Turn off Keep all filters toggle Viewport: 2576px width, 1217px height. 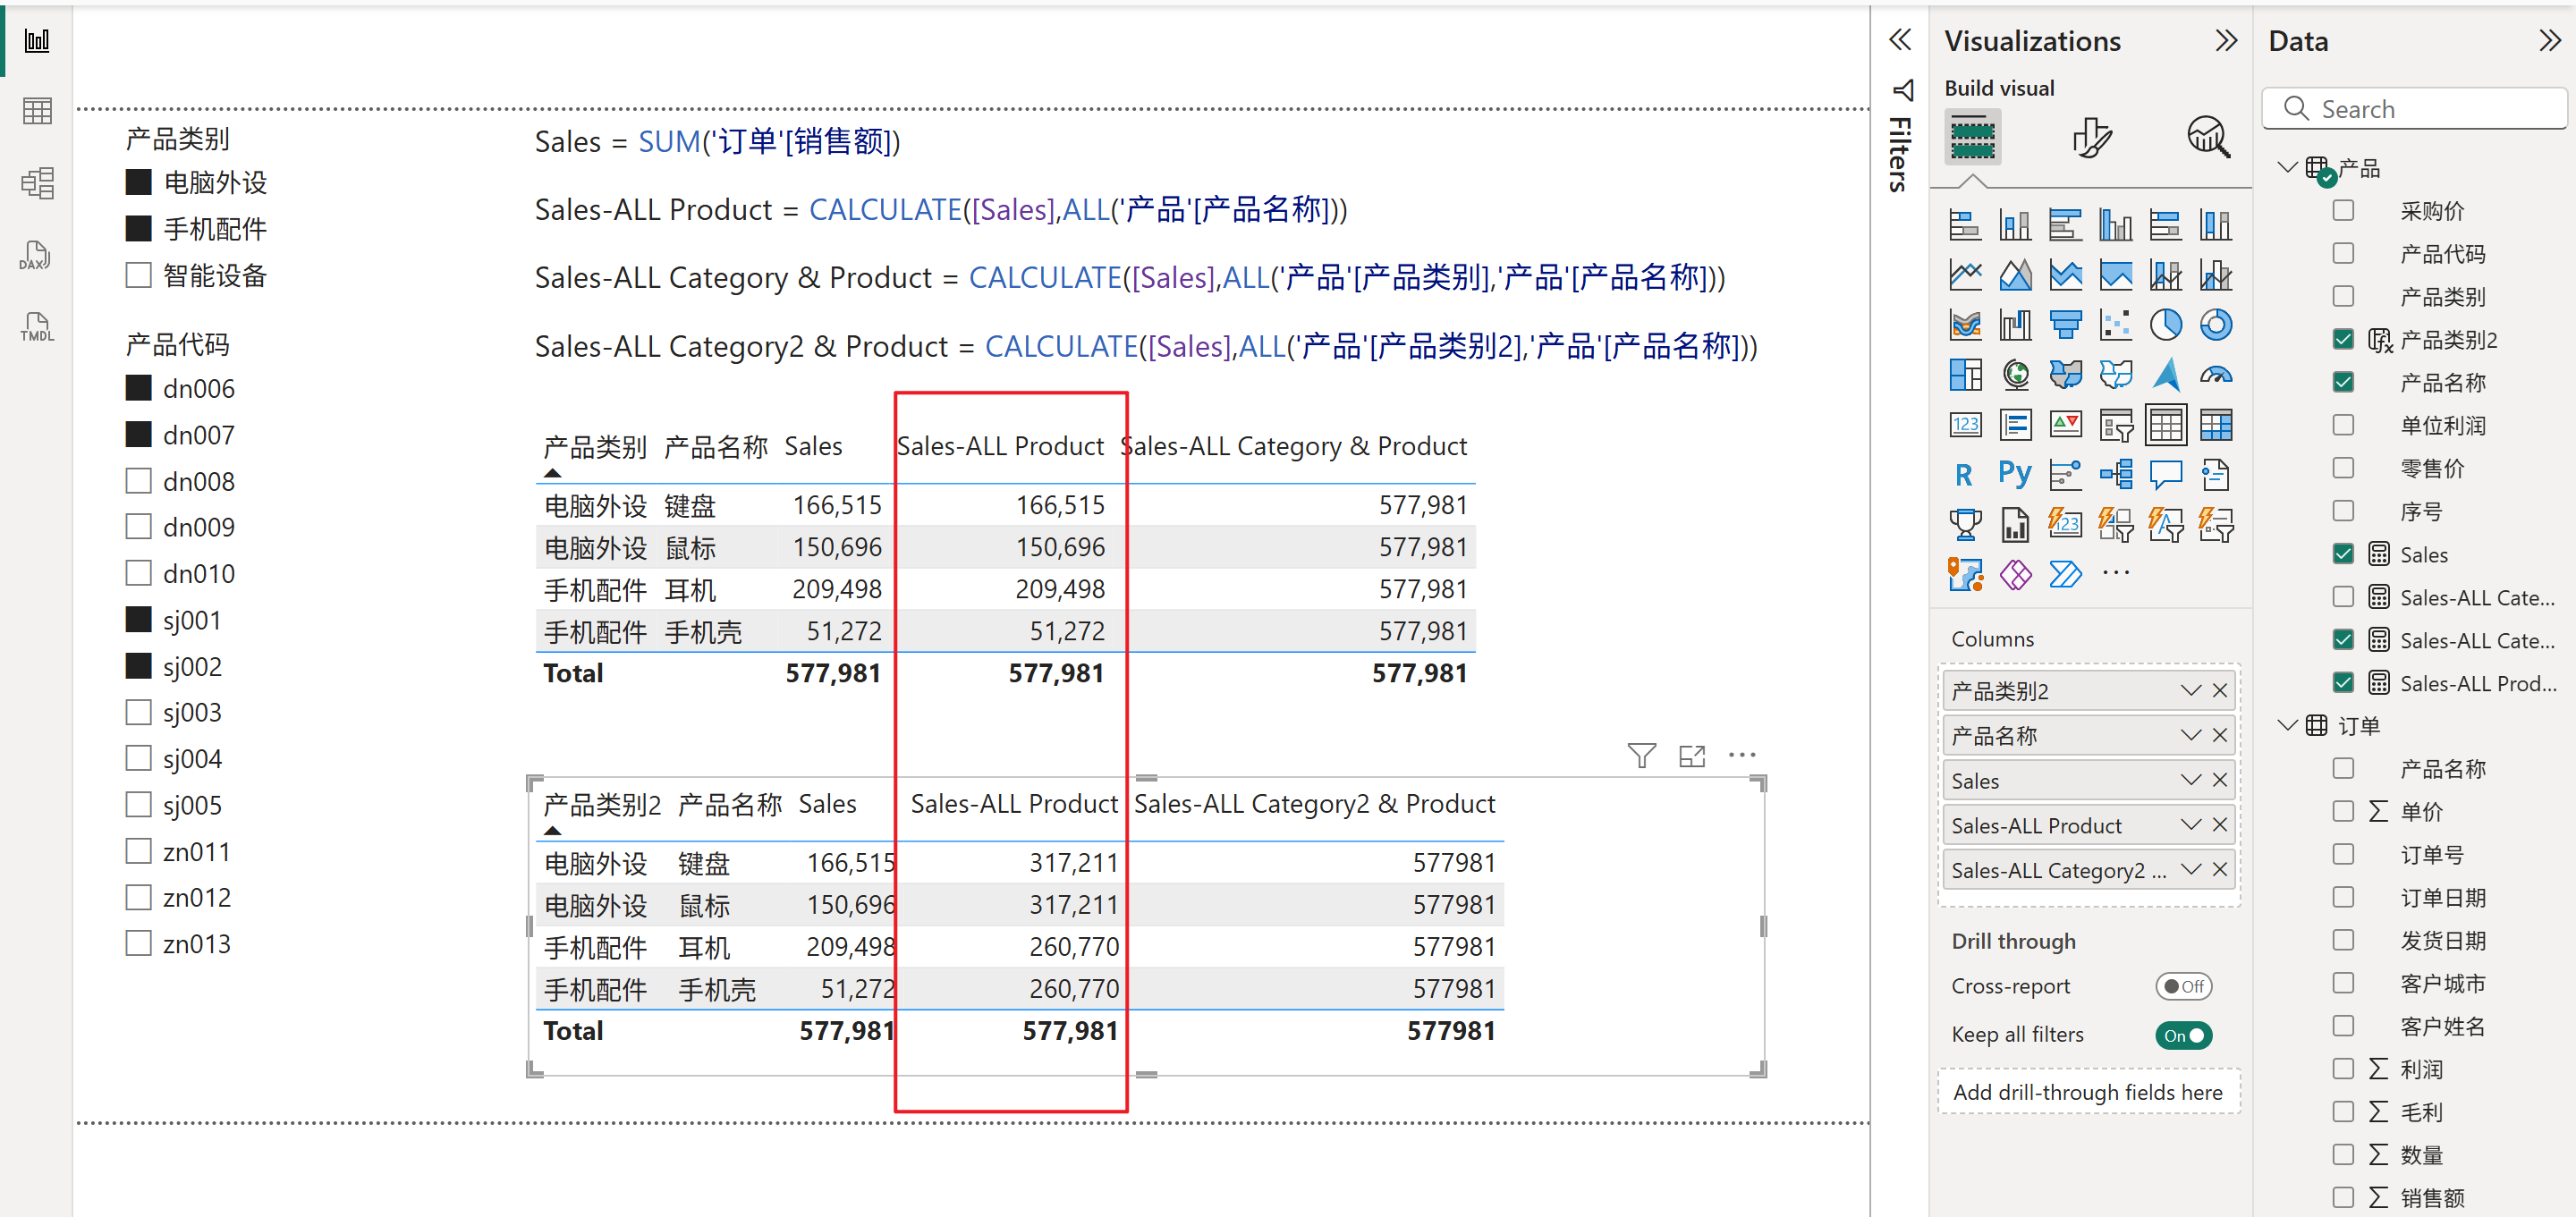2183,1035
